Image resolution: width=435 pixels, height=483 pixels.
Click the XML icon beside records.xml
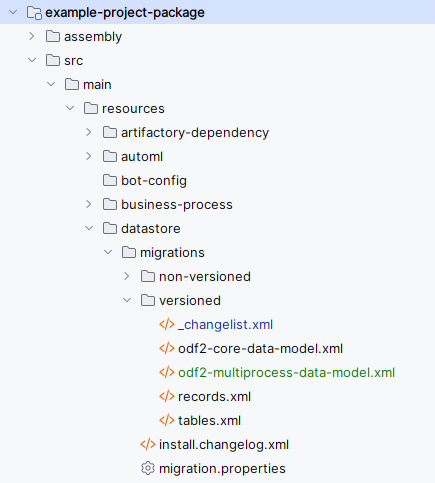(x=167, y=396)
